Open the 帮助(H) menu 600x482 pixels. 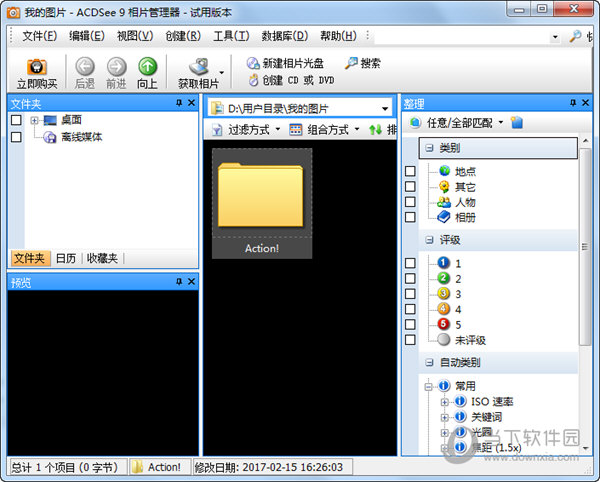click(x=338, y=36)
